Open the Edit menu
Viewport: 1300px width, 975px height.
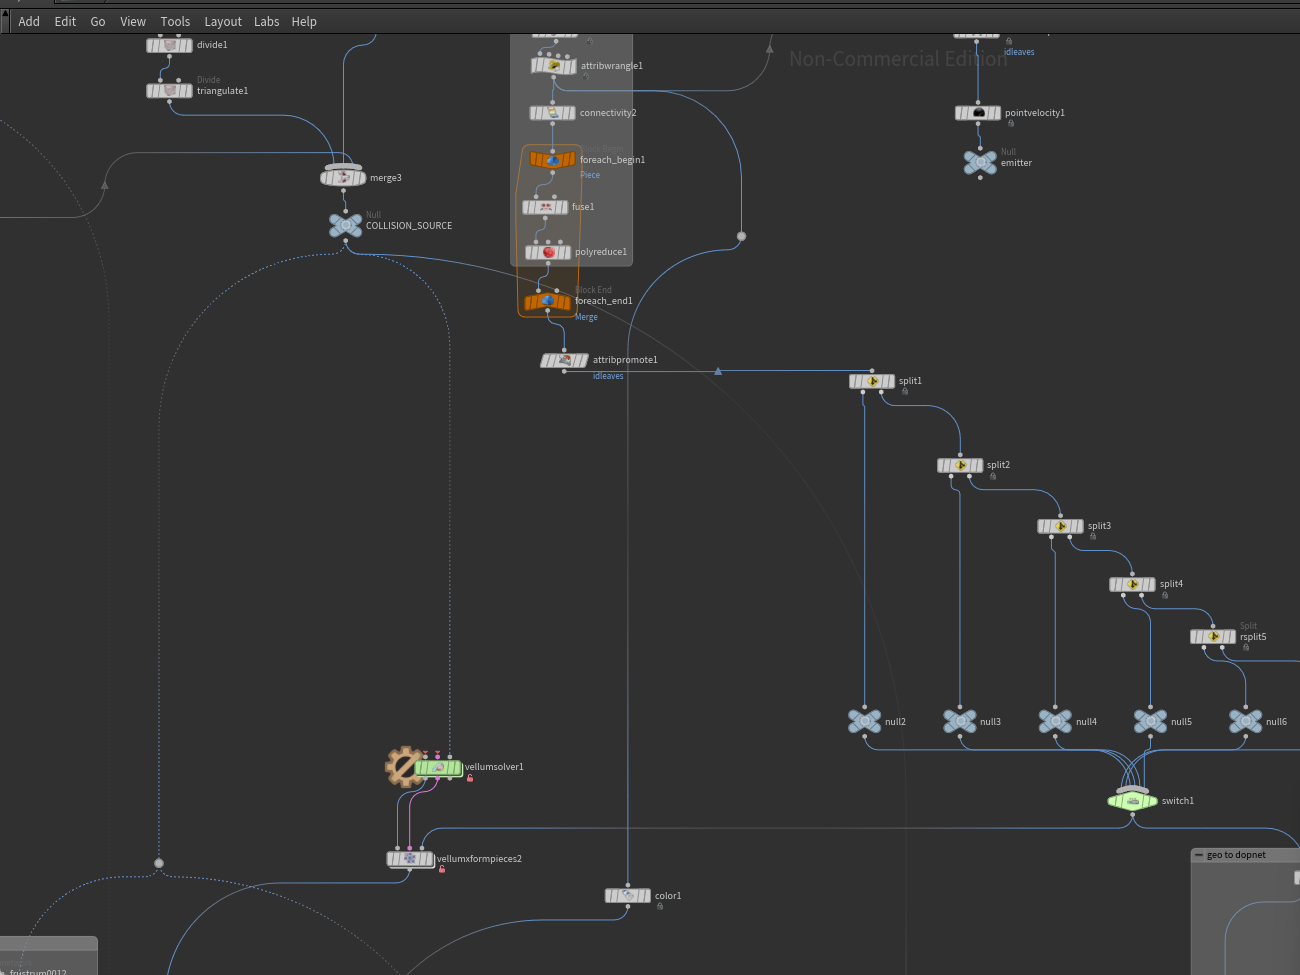65,21
